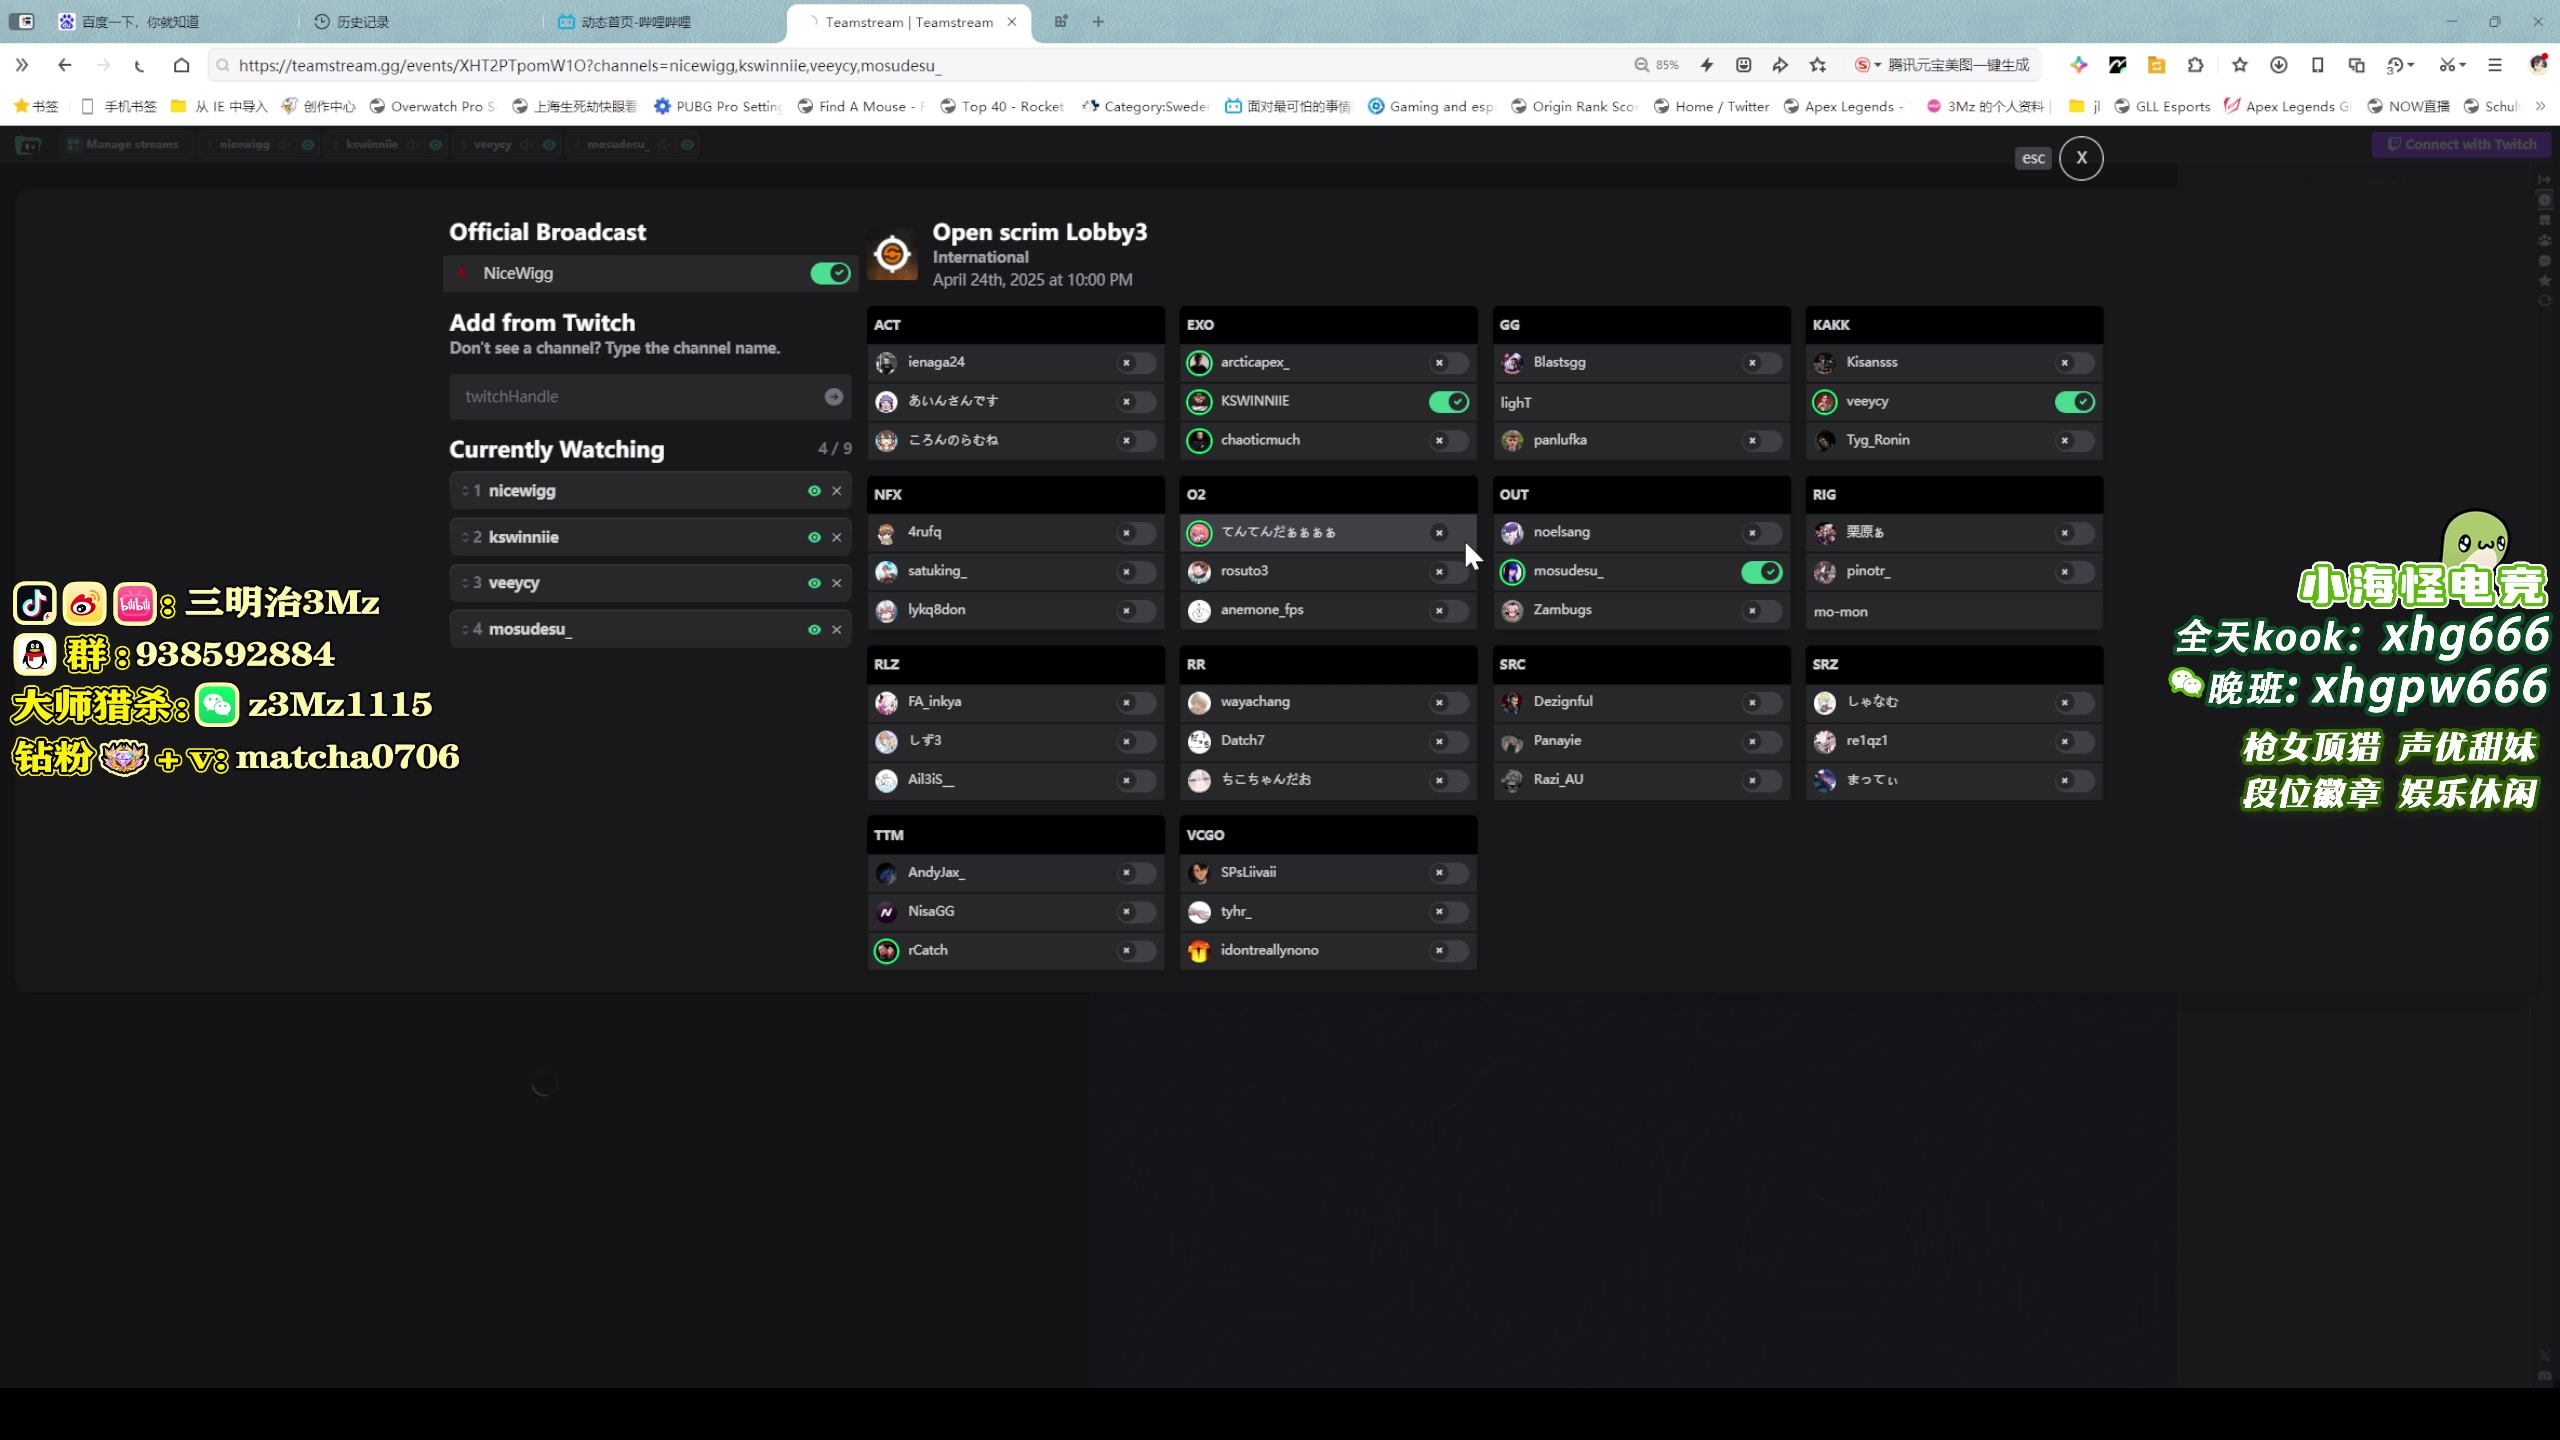Open the Home / Twitter bookmark
Image resolution: width=2560 pixels, height=1440 pixels.
click(1711, 106)
